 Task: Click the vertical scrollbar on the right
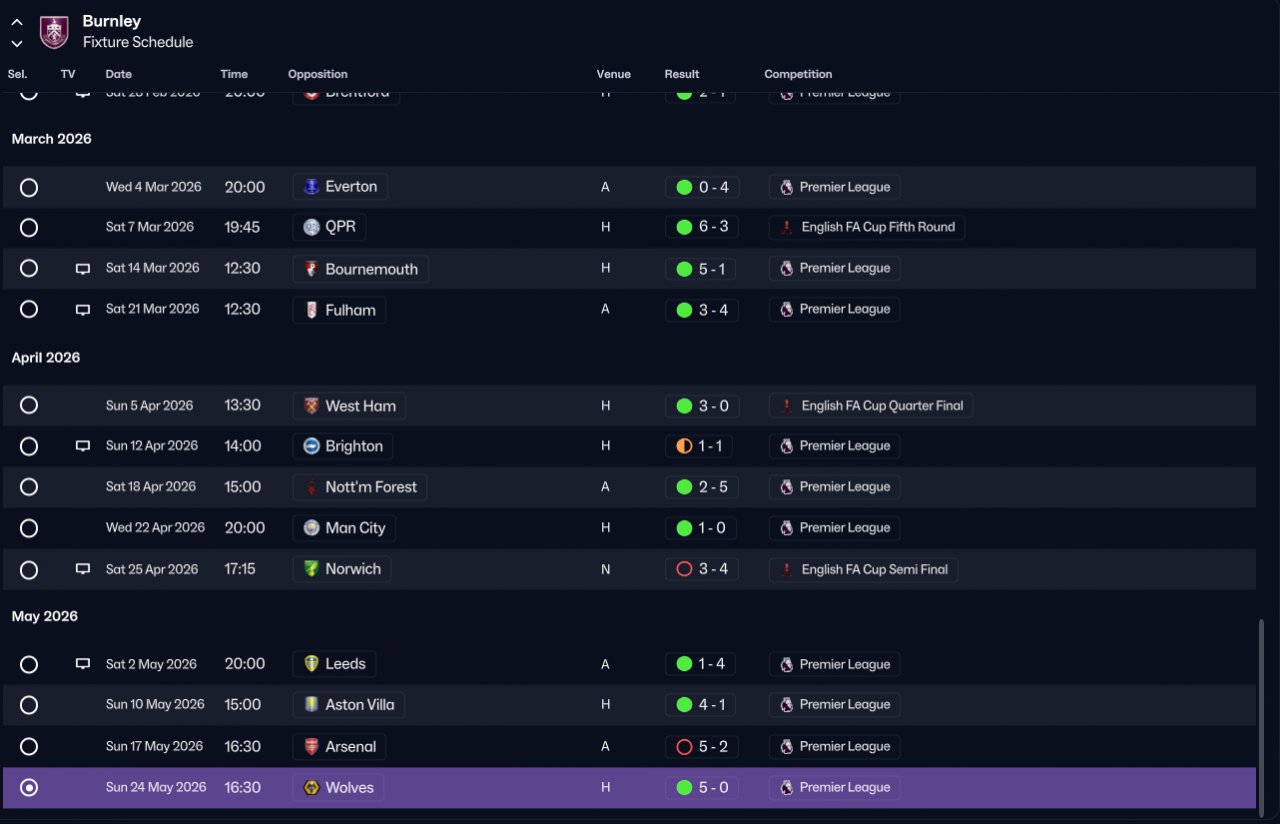coord(1261,713)
